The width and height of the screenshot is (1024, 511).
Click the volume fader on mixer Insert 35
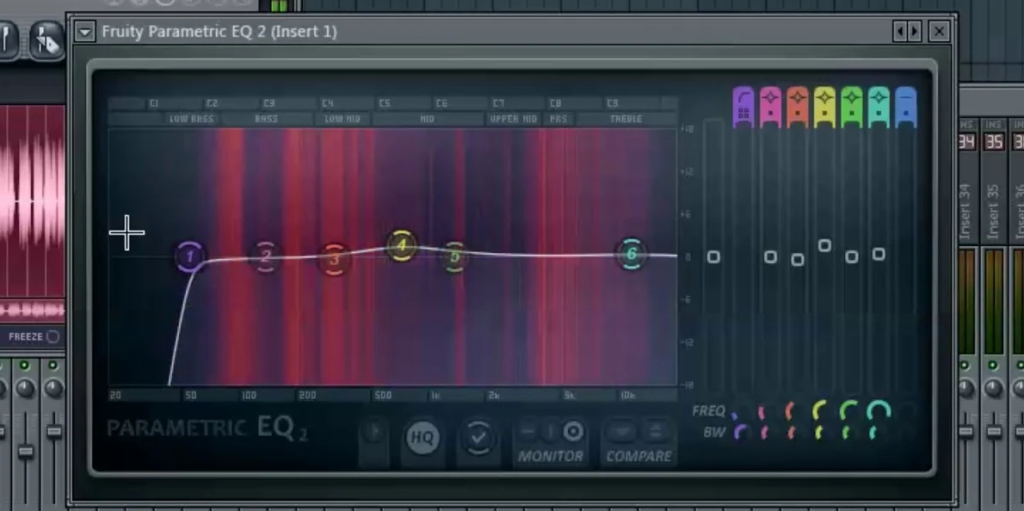(994, 432)
